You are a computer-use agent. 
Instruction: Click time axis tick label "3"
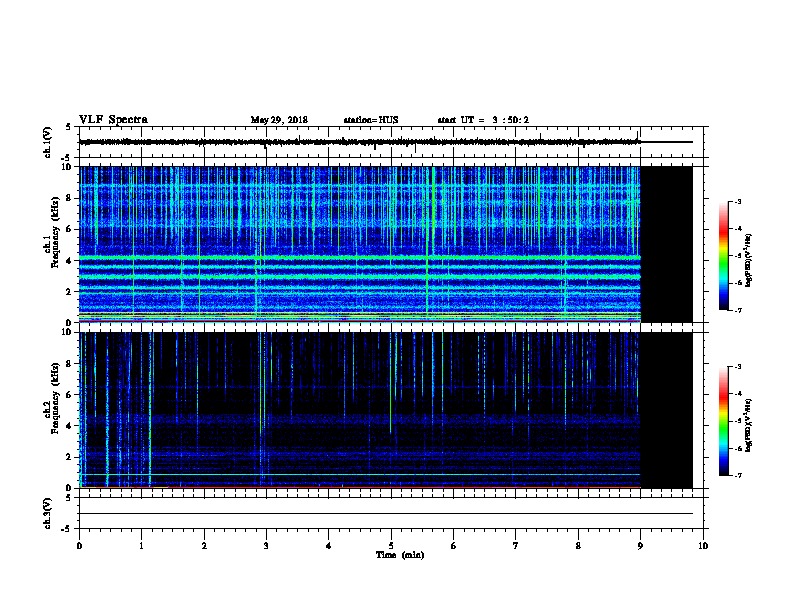pos(266,546)
